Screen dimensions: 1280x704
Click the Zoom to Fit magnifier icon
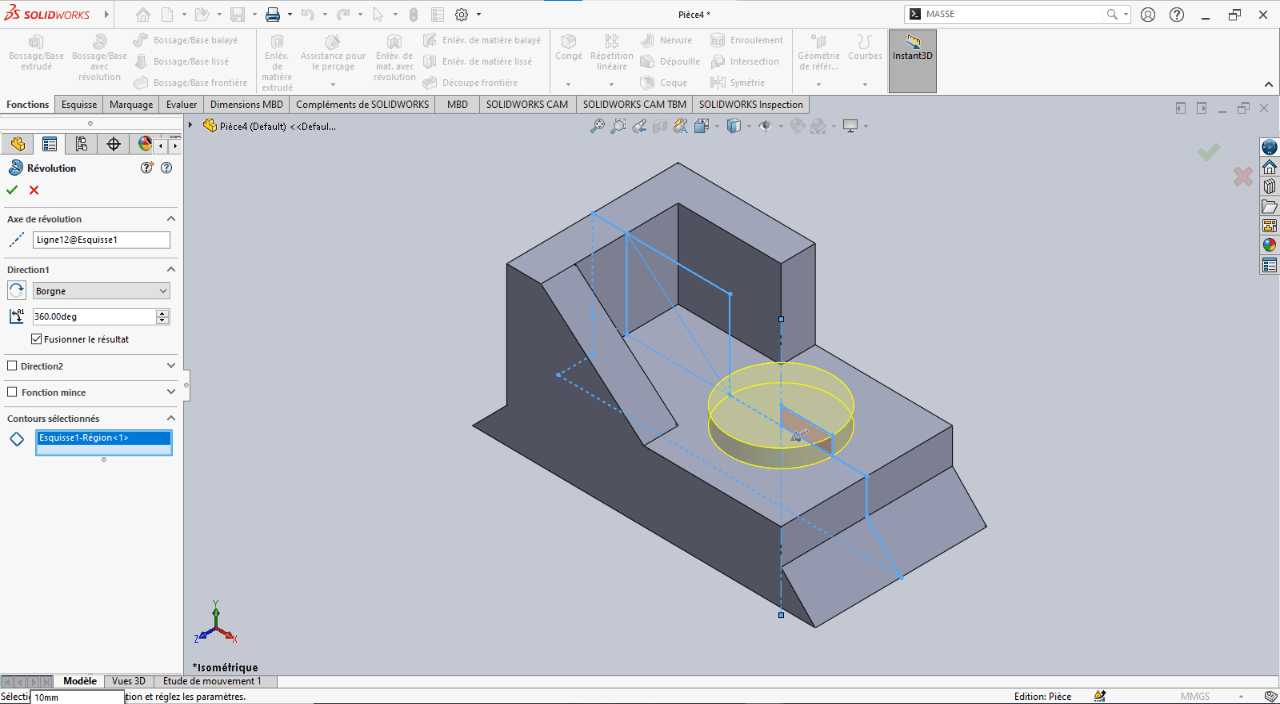tap(597, 126)
